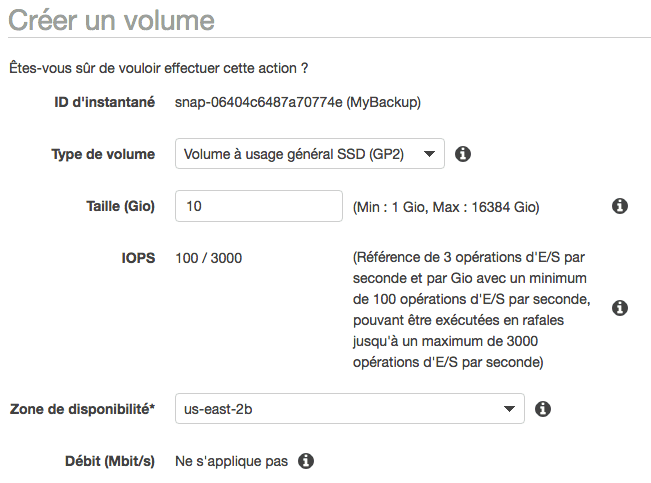Click the Débit (Mbit/s) label

pyautogui.click(x=110, y=461)
